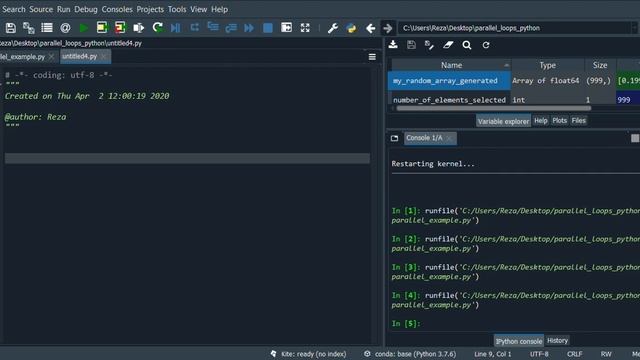Viewport: 640px width, 360px height.
Task: Switch to the History tab
Action: coord(557,340)
